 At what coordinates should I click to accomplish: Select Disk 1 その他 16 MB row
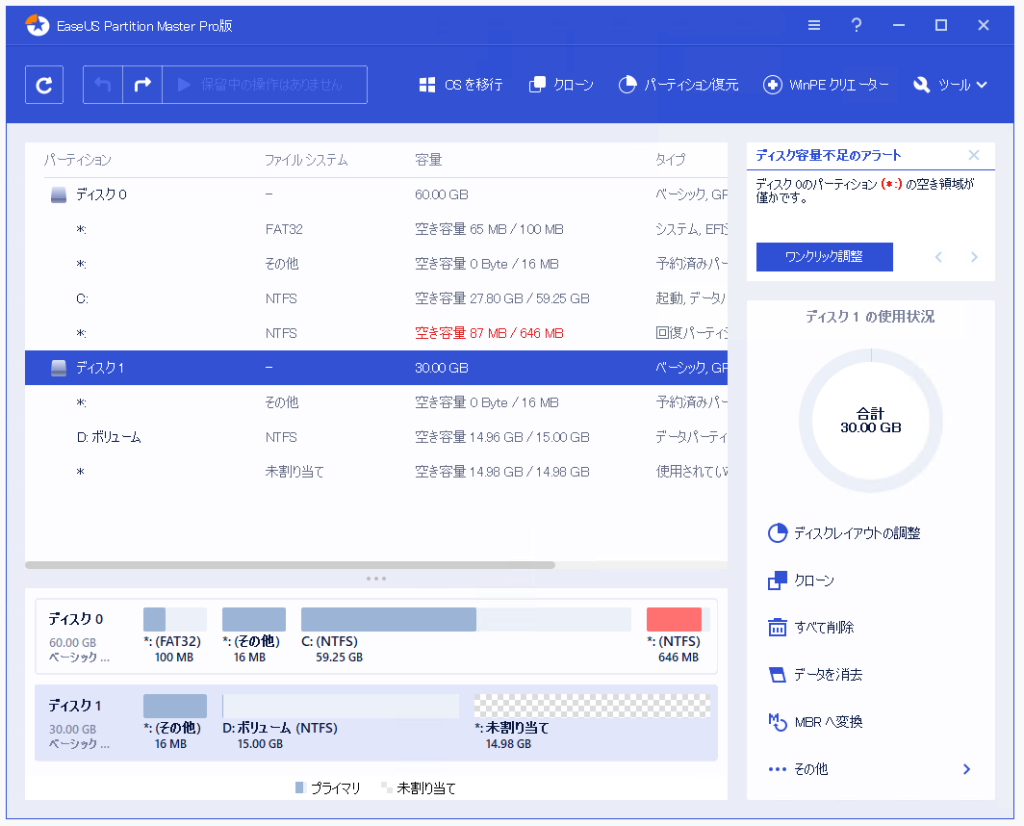click(x=376, y=402)
